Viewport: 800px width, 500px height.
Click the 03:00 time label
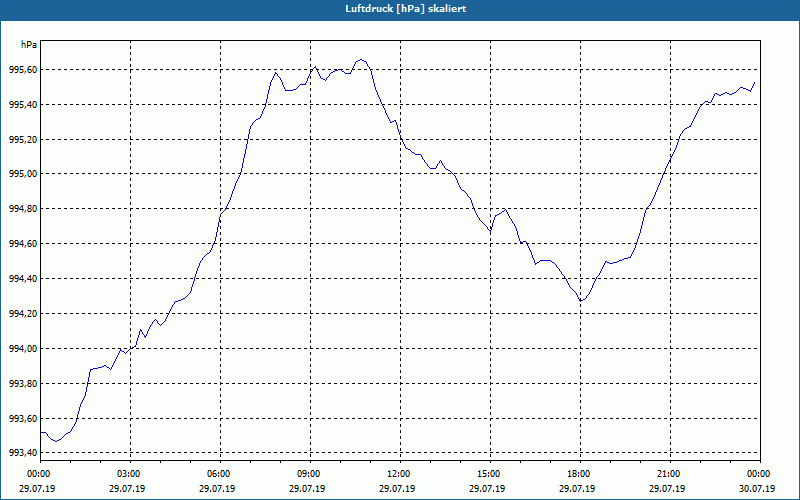tap(131, 474)
